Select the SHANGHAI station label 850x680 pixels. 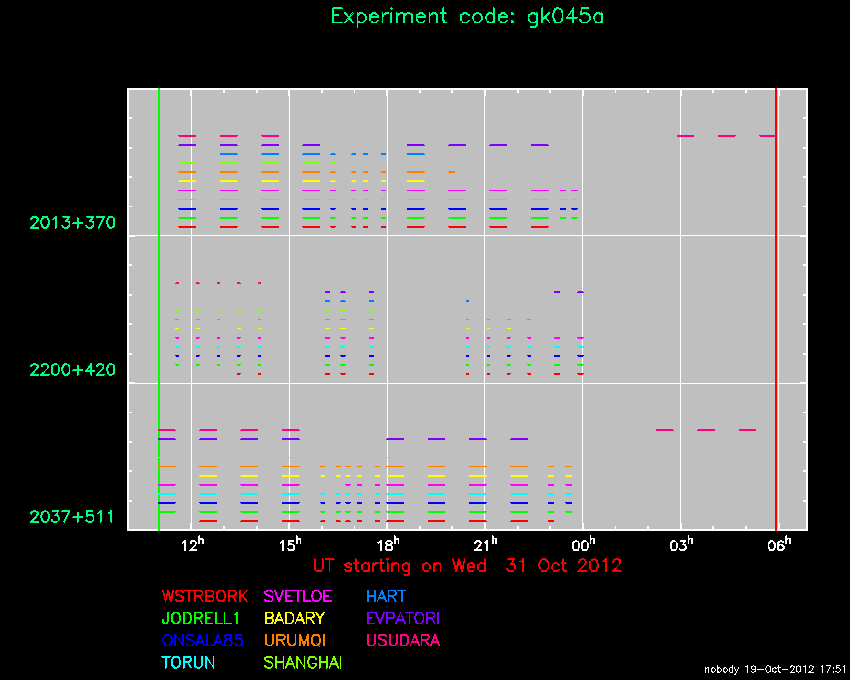point(302,662)
